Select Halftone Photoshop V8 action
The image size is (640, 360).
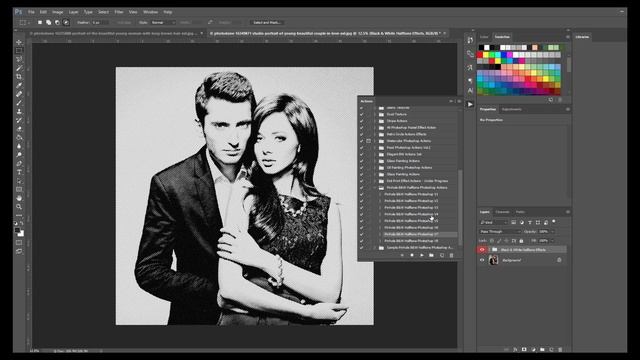(411, 241)
